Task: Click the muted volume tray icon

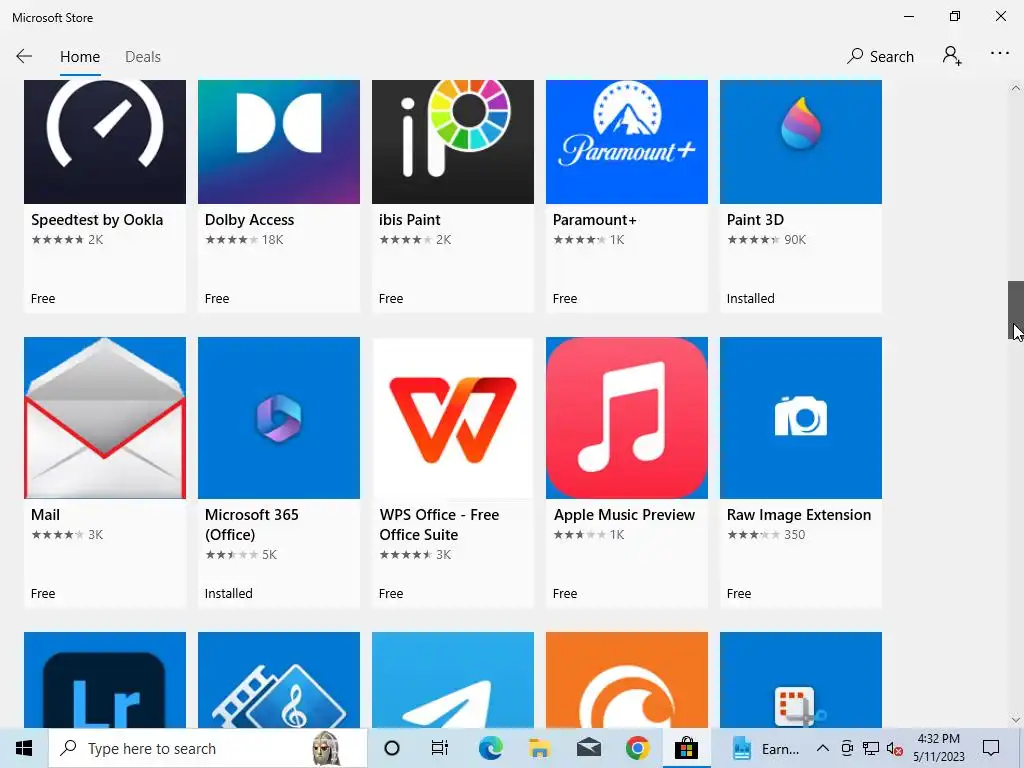Action: [x=895, y=748]
